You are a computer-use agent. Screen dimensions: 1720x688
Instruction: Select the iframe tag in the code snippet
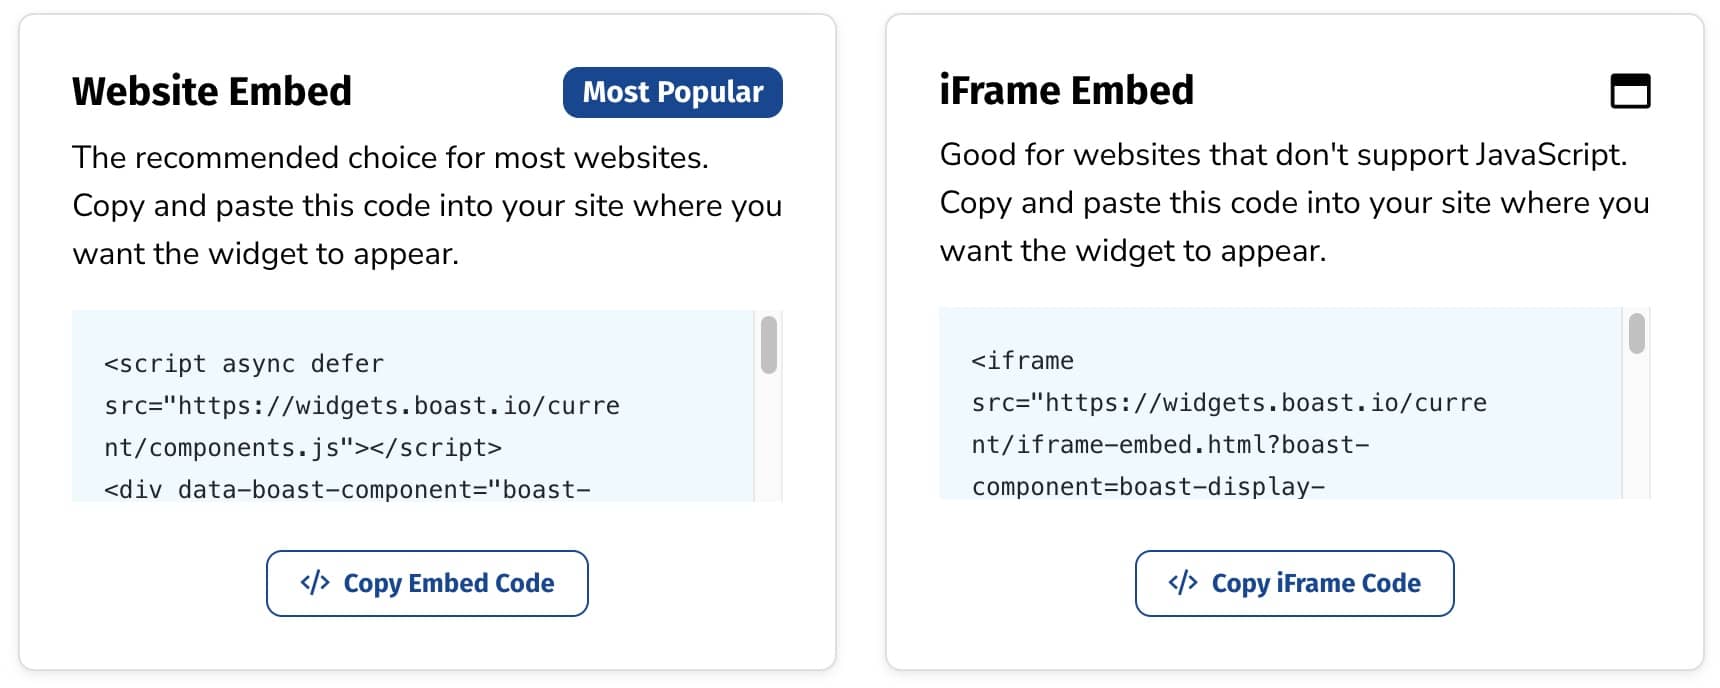coord(1021,360)
